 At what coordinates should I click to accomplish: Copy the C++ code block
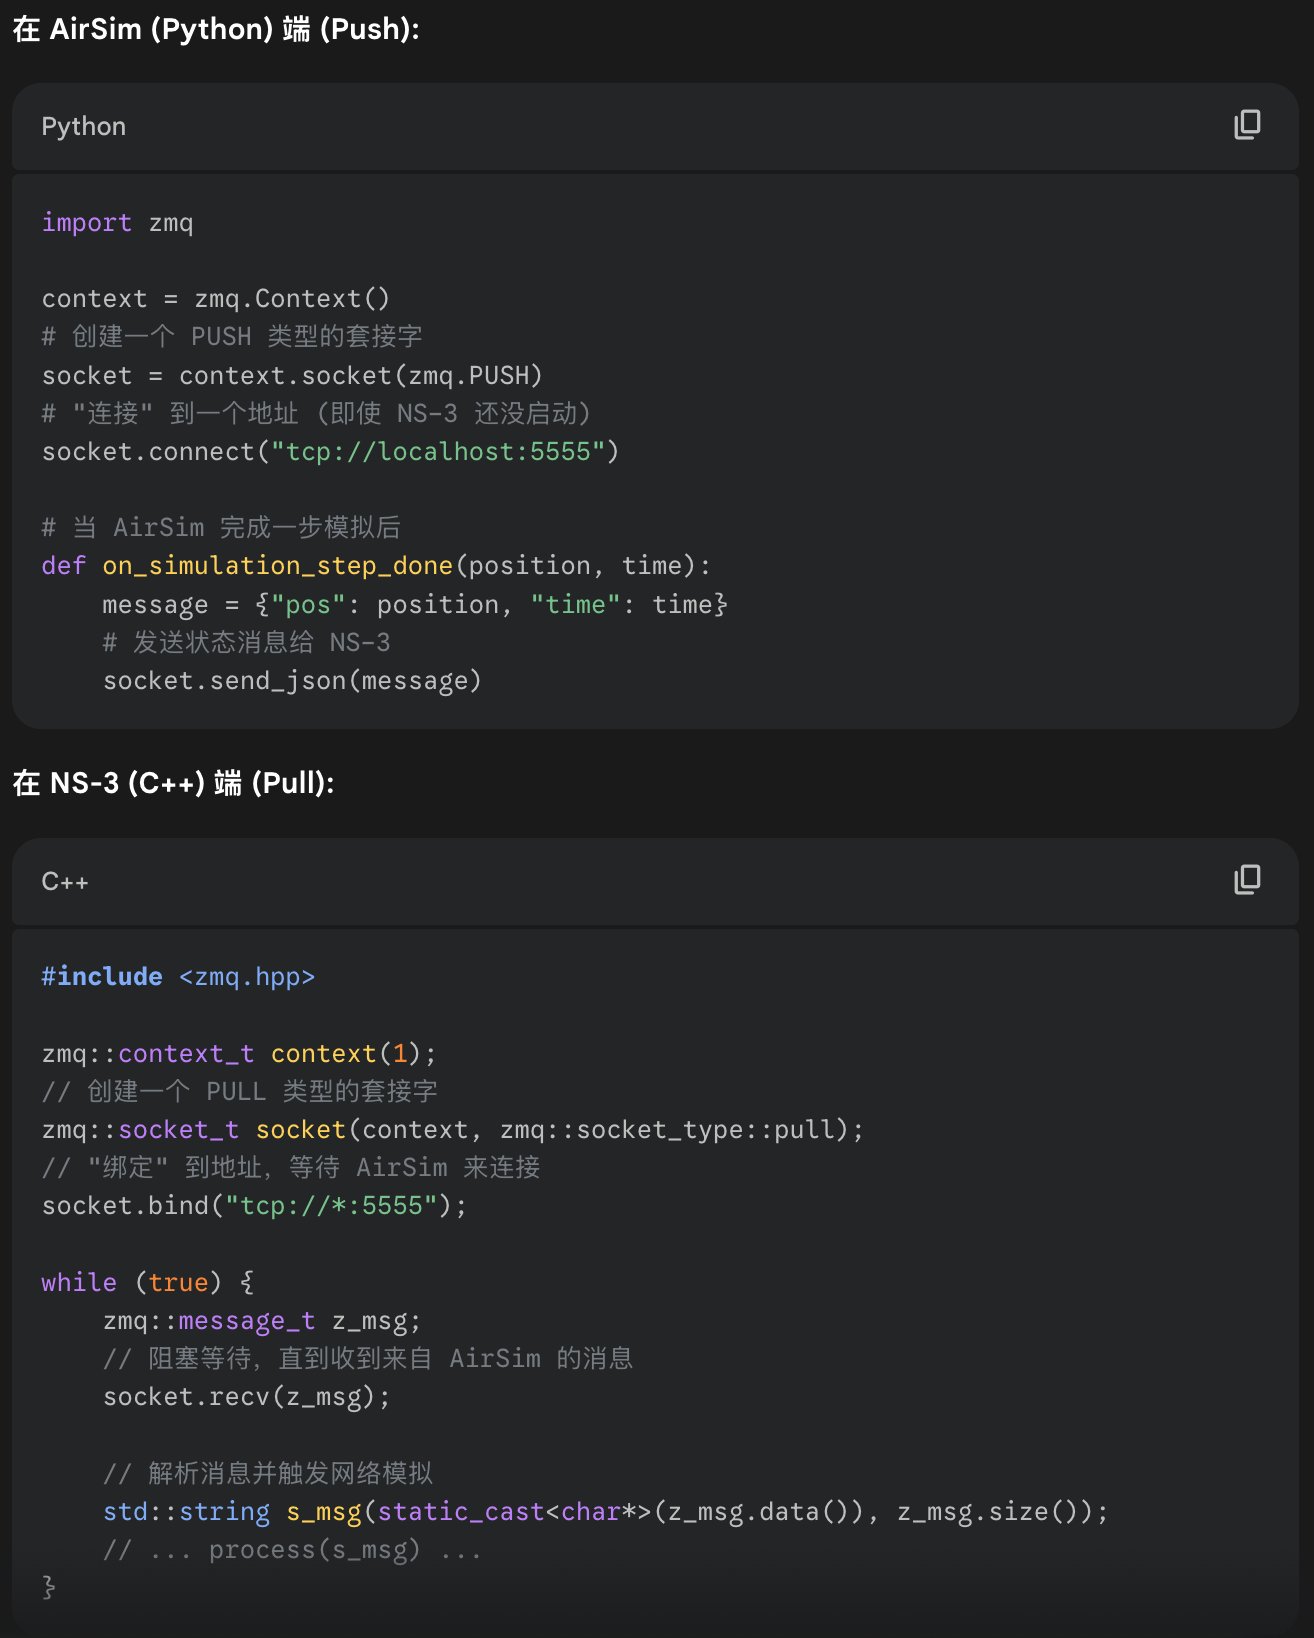tap(1247, 880)
